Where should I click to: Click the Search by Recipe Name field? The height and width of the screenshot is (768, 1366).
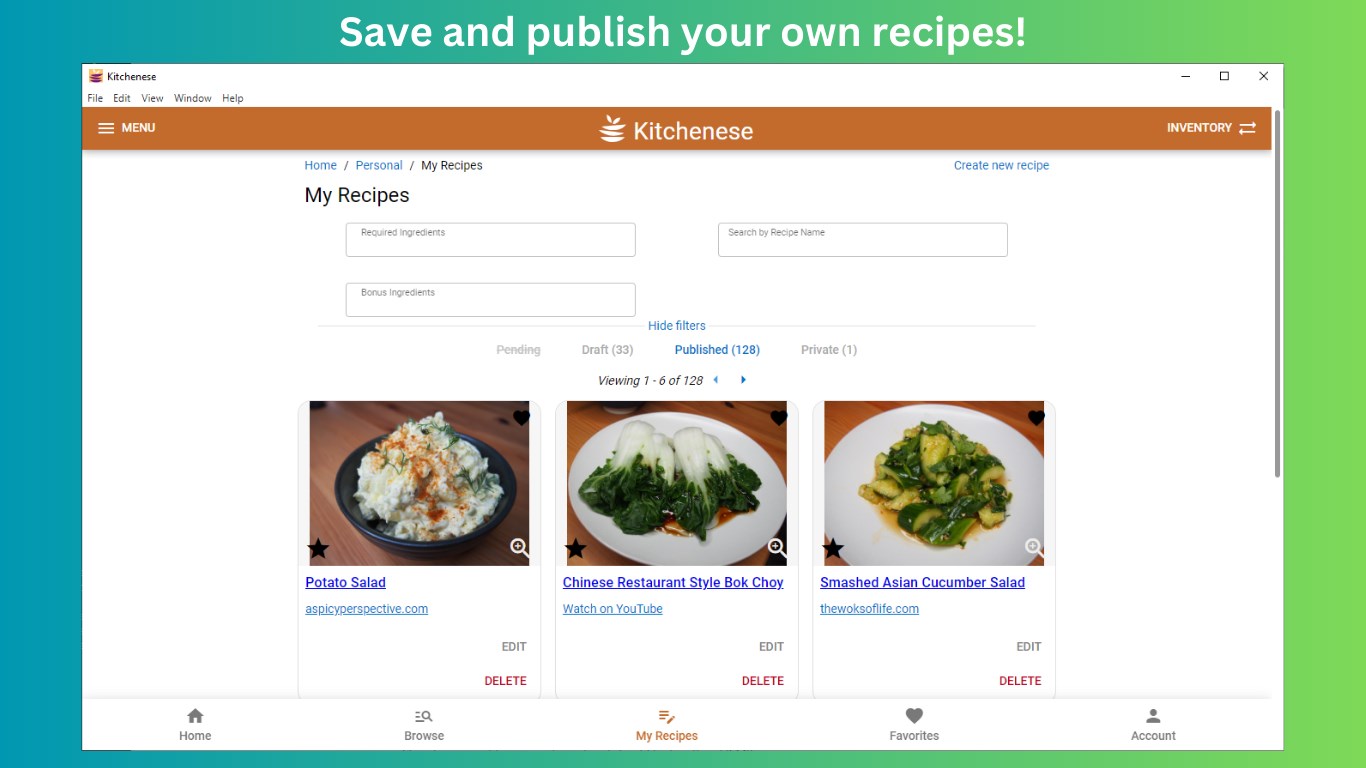point(863,240)
